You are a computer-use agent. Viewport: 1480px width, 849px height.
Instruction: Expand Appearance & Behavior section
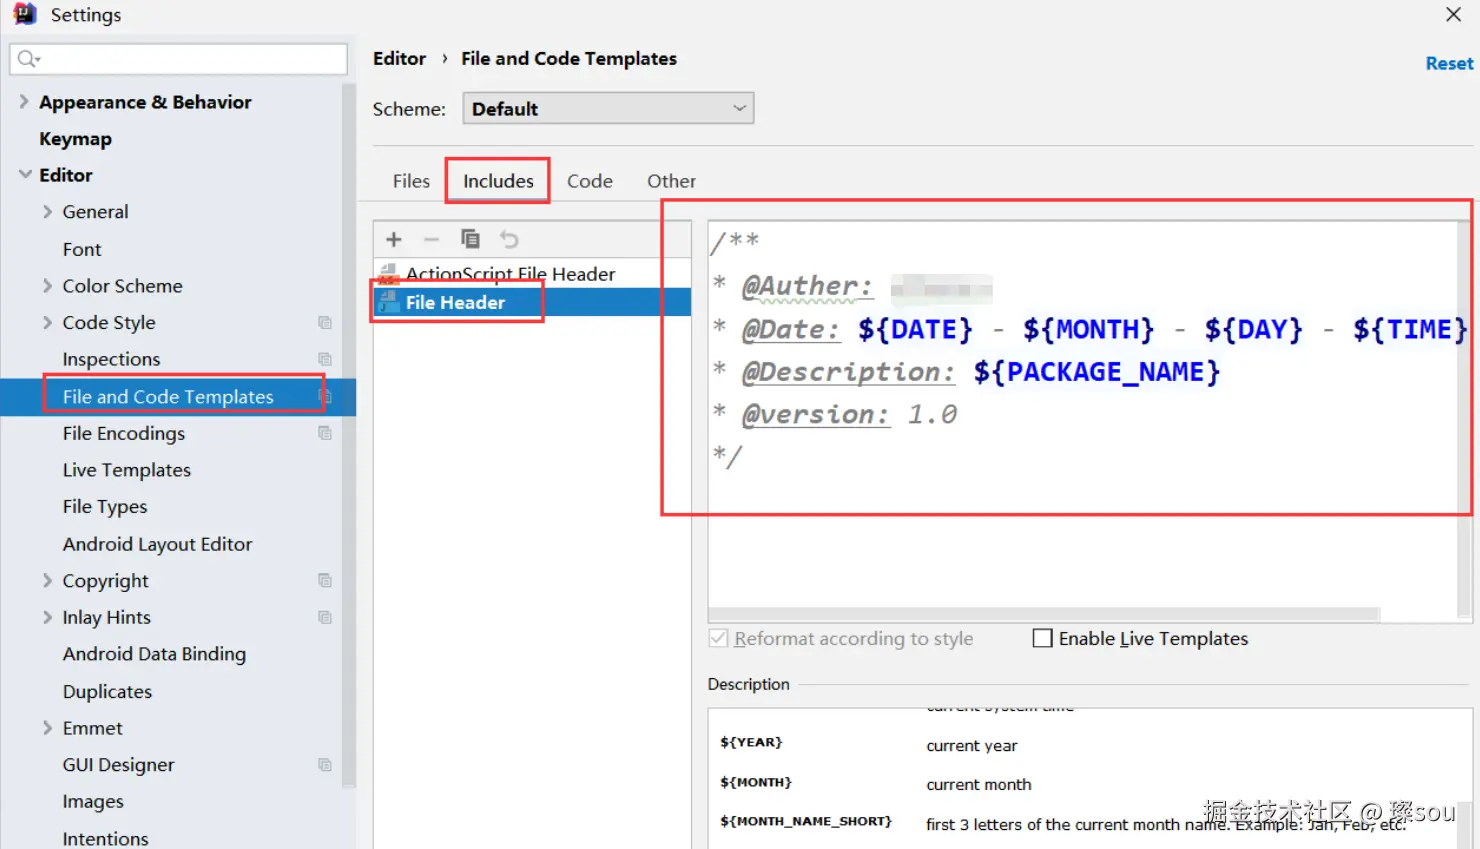pos(24,101)
